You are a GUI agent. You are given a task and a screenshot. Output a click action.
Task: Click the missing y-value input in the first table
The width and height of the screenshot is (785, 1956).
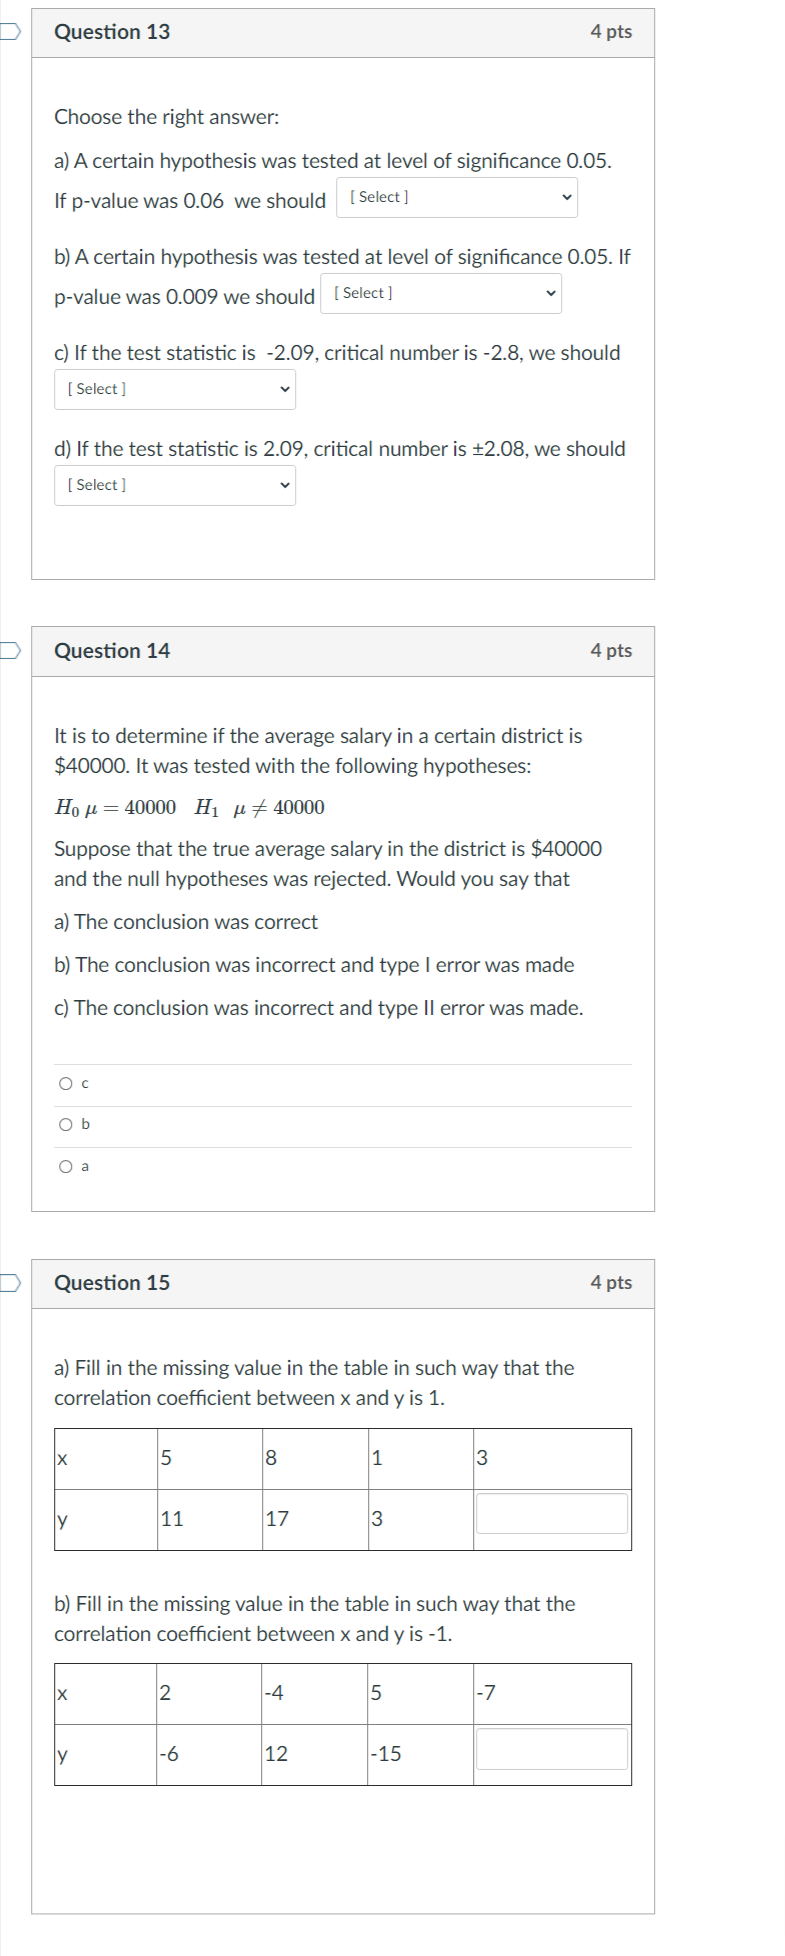click(551, 1514)
